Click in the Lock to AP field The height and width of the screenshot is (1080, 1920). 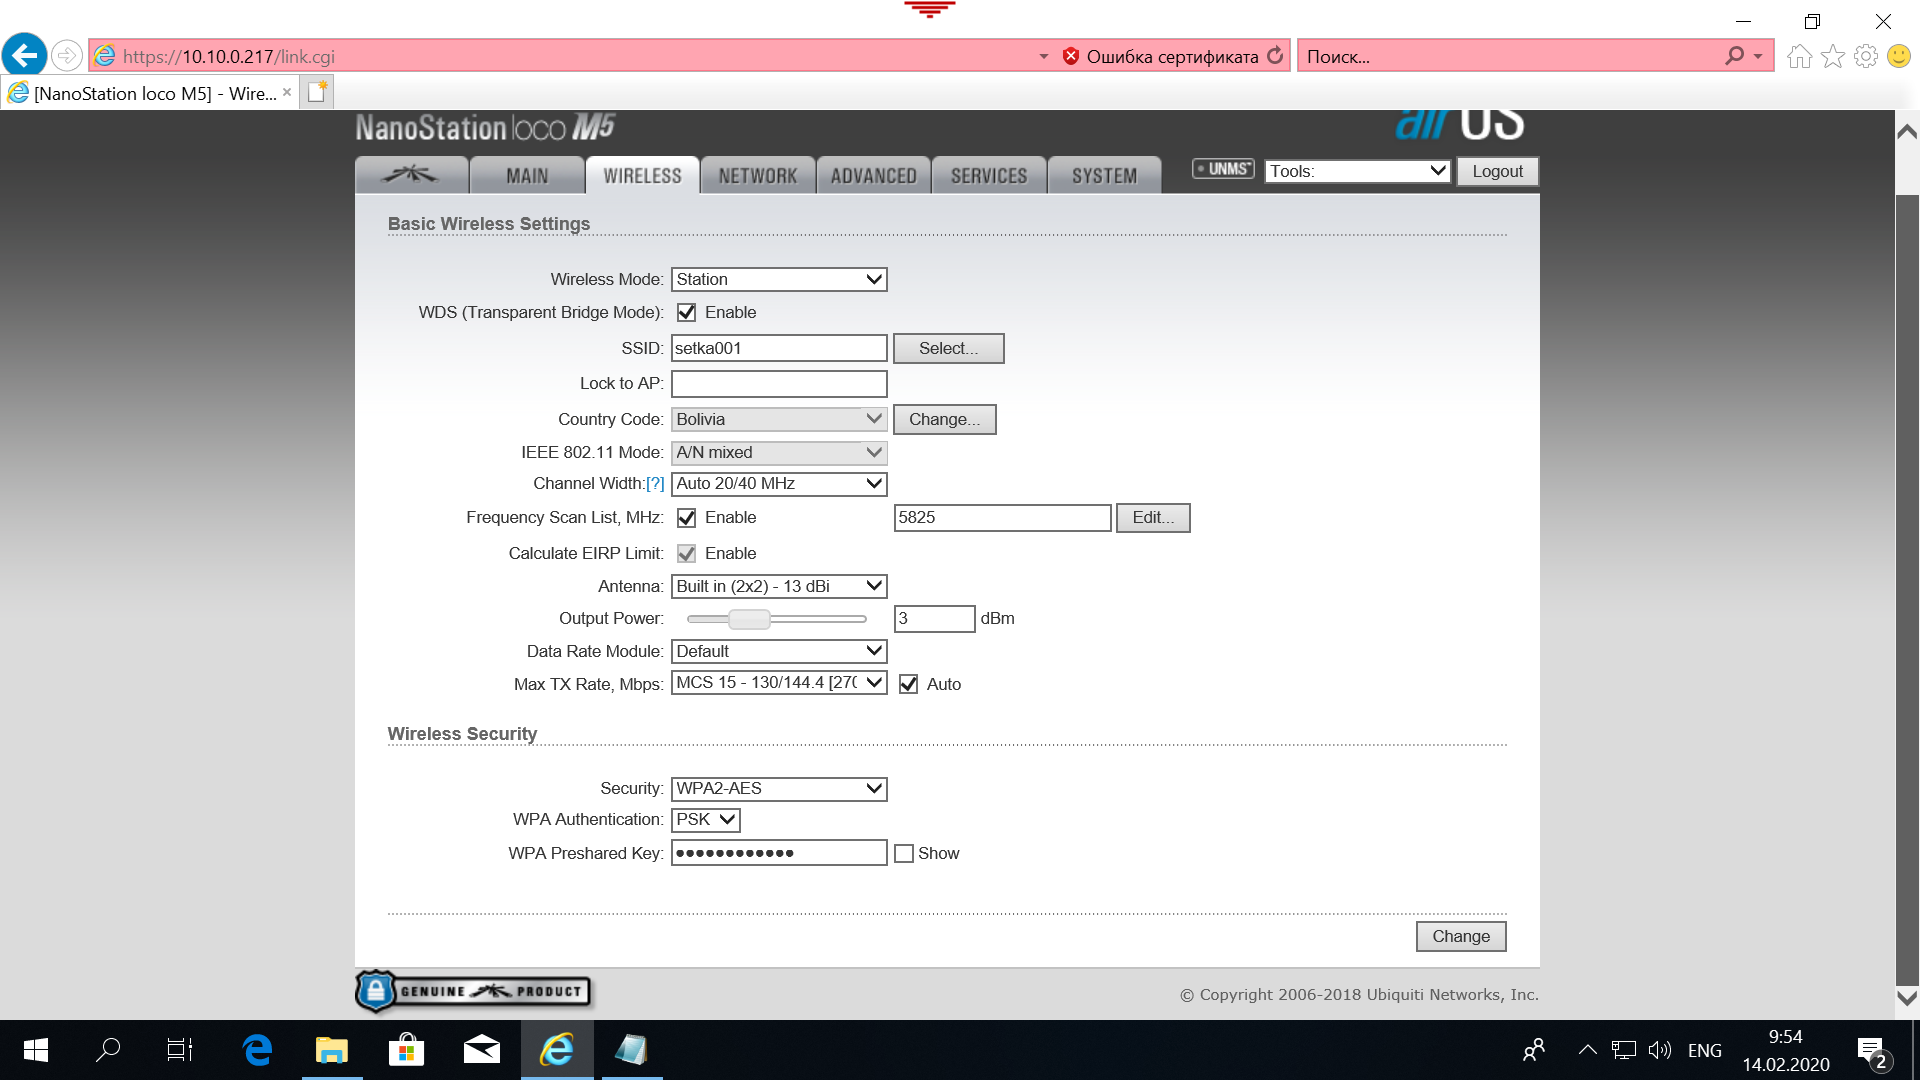[779, 384]
